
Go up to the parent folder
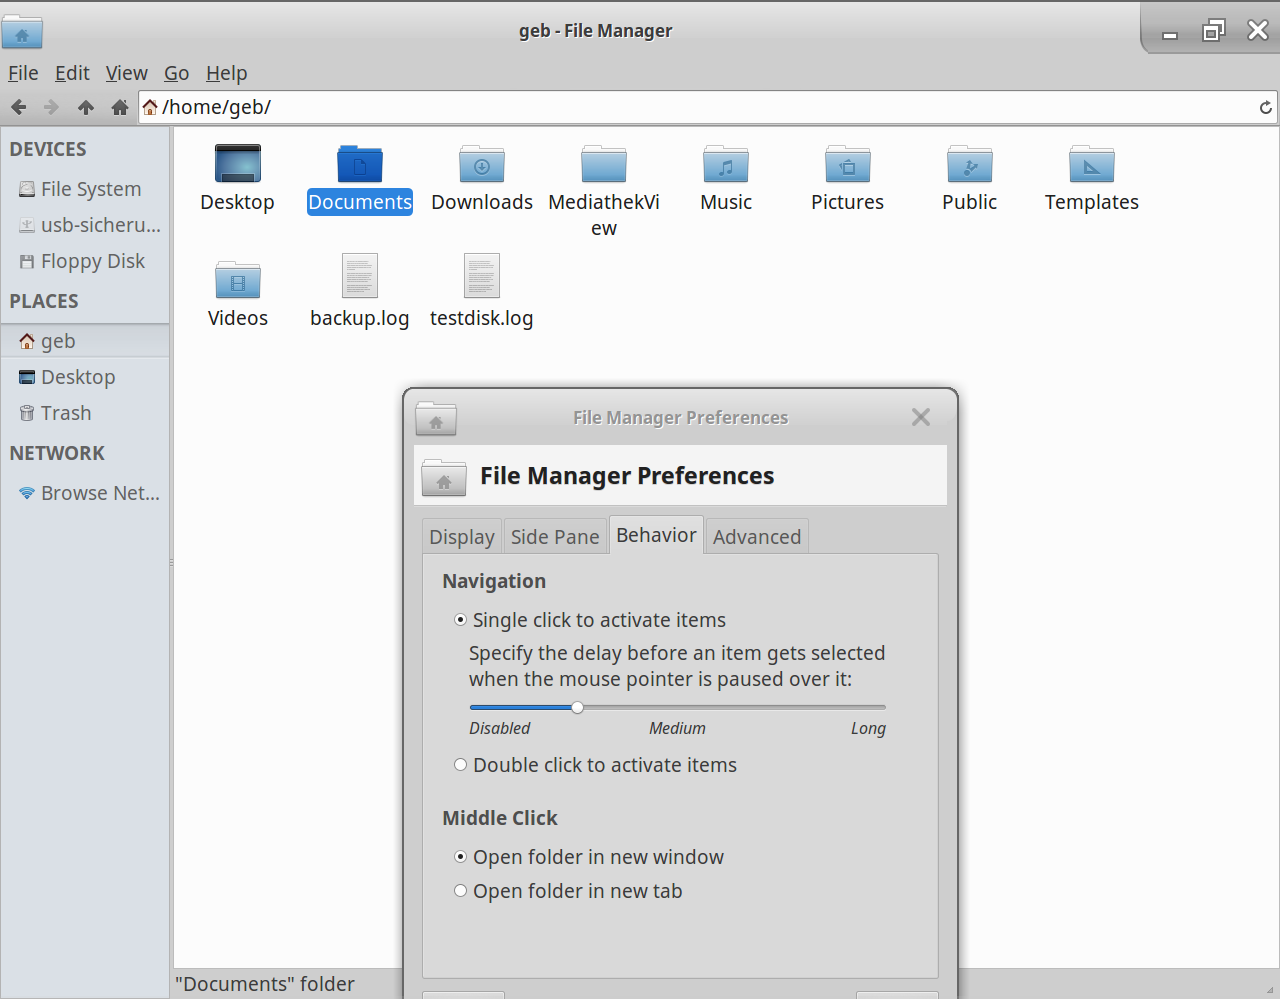click(x=86, y=107)
